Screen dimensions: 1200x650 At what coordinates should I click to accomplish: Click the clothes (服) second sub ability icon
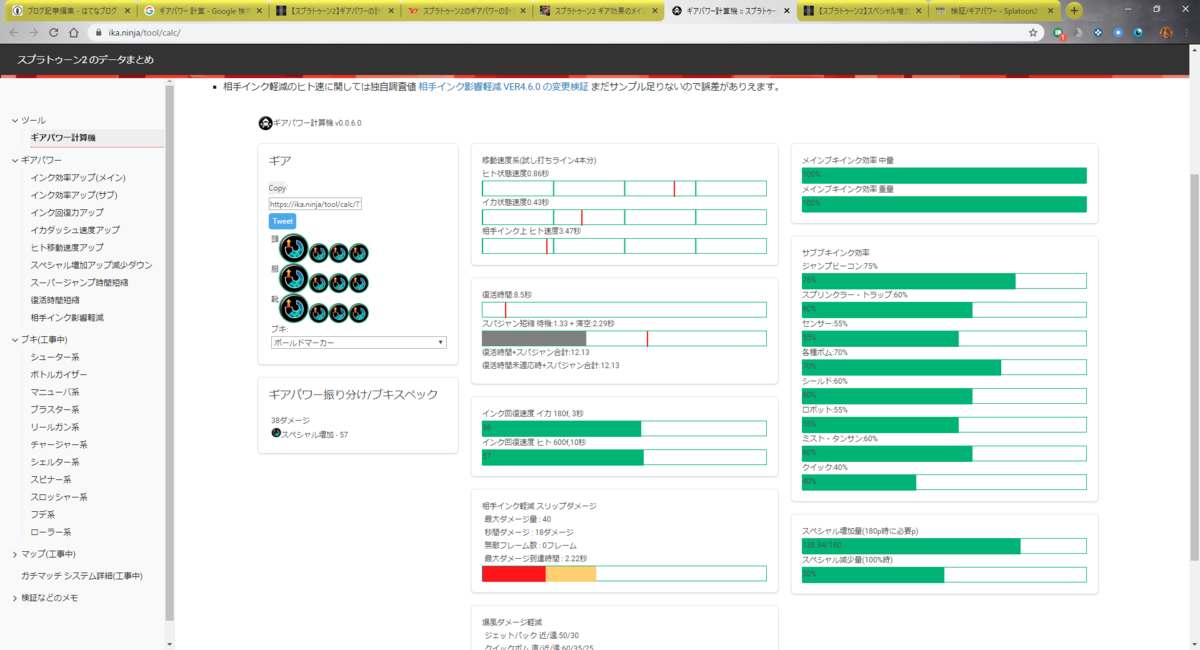(x=339, y=282)
